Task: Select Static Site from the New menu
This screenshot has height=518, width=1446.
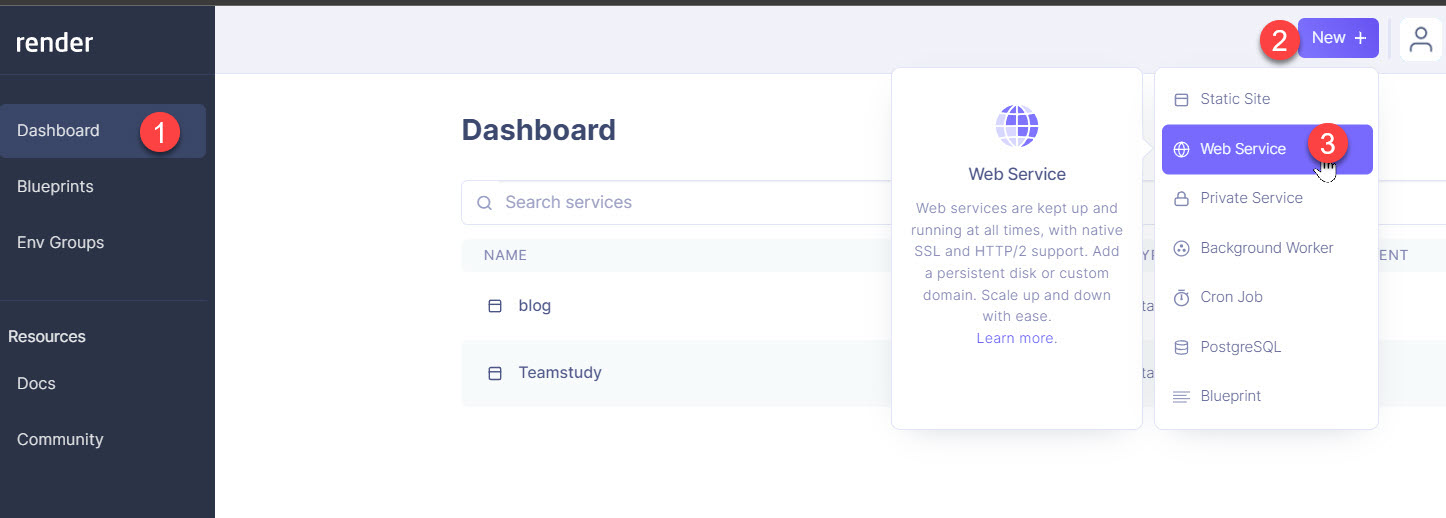Action: [x=1235, y=99]
